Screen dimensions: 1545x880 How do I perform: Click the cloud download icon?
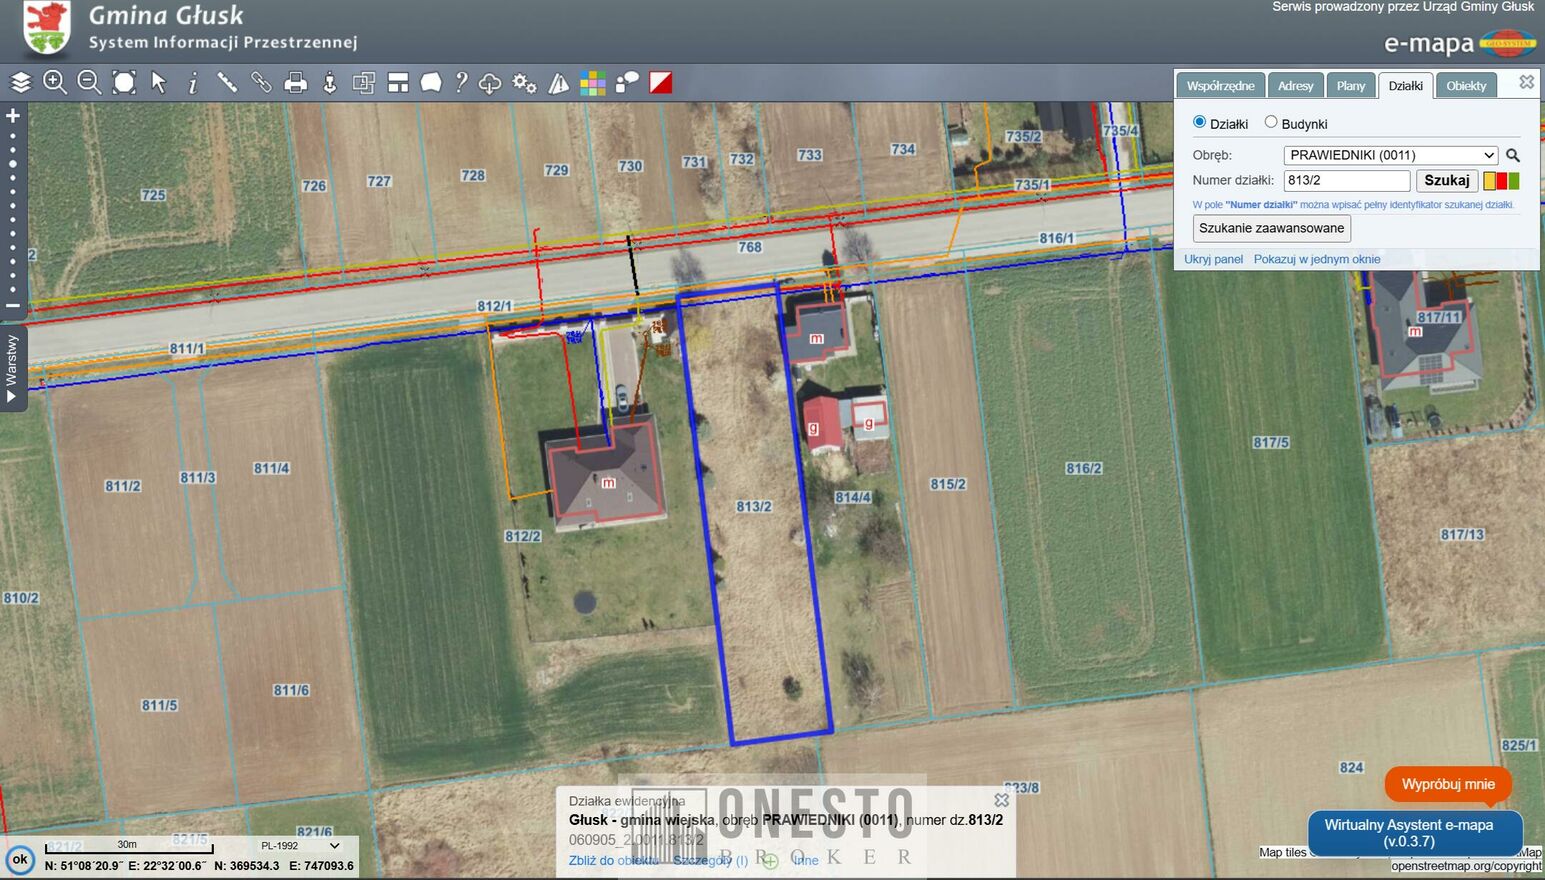coord(490,83)
